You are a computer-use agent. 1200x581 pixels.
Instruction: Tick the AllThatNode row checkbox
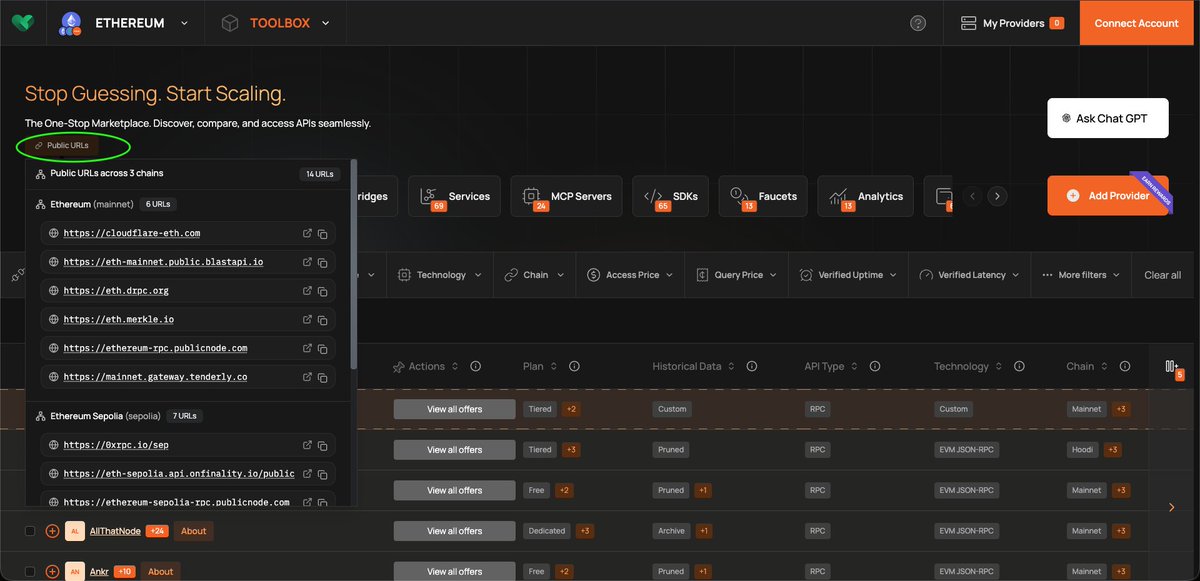(30, 531)
